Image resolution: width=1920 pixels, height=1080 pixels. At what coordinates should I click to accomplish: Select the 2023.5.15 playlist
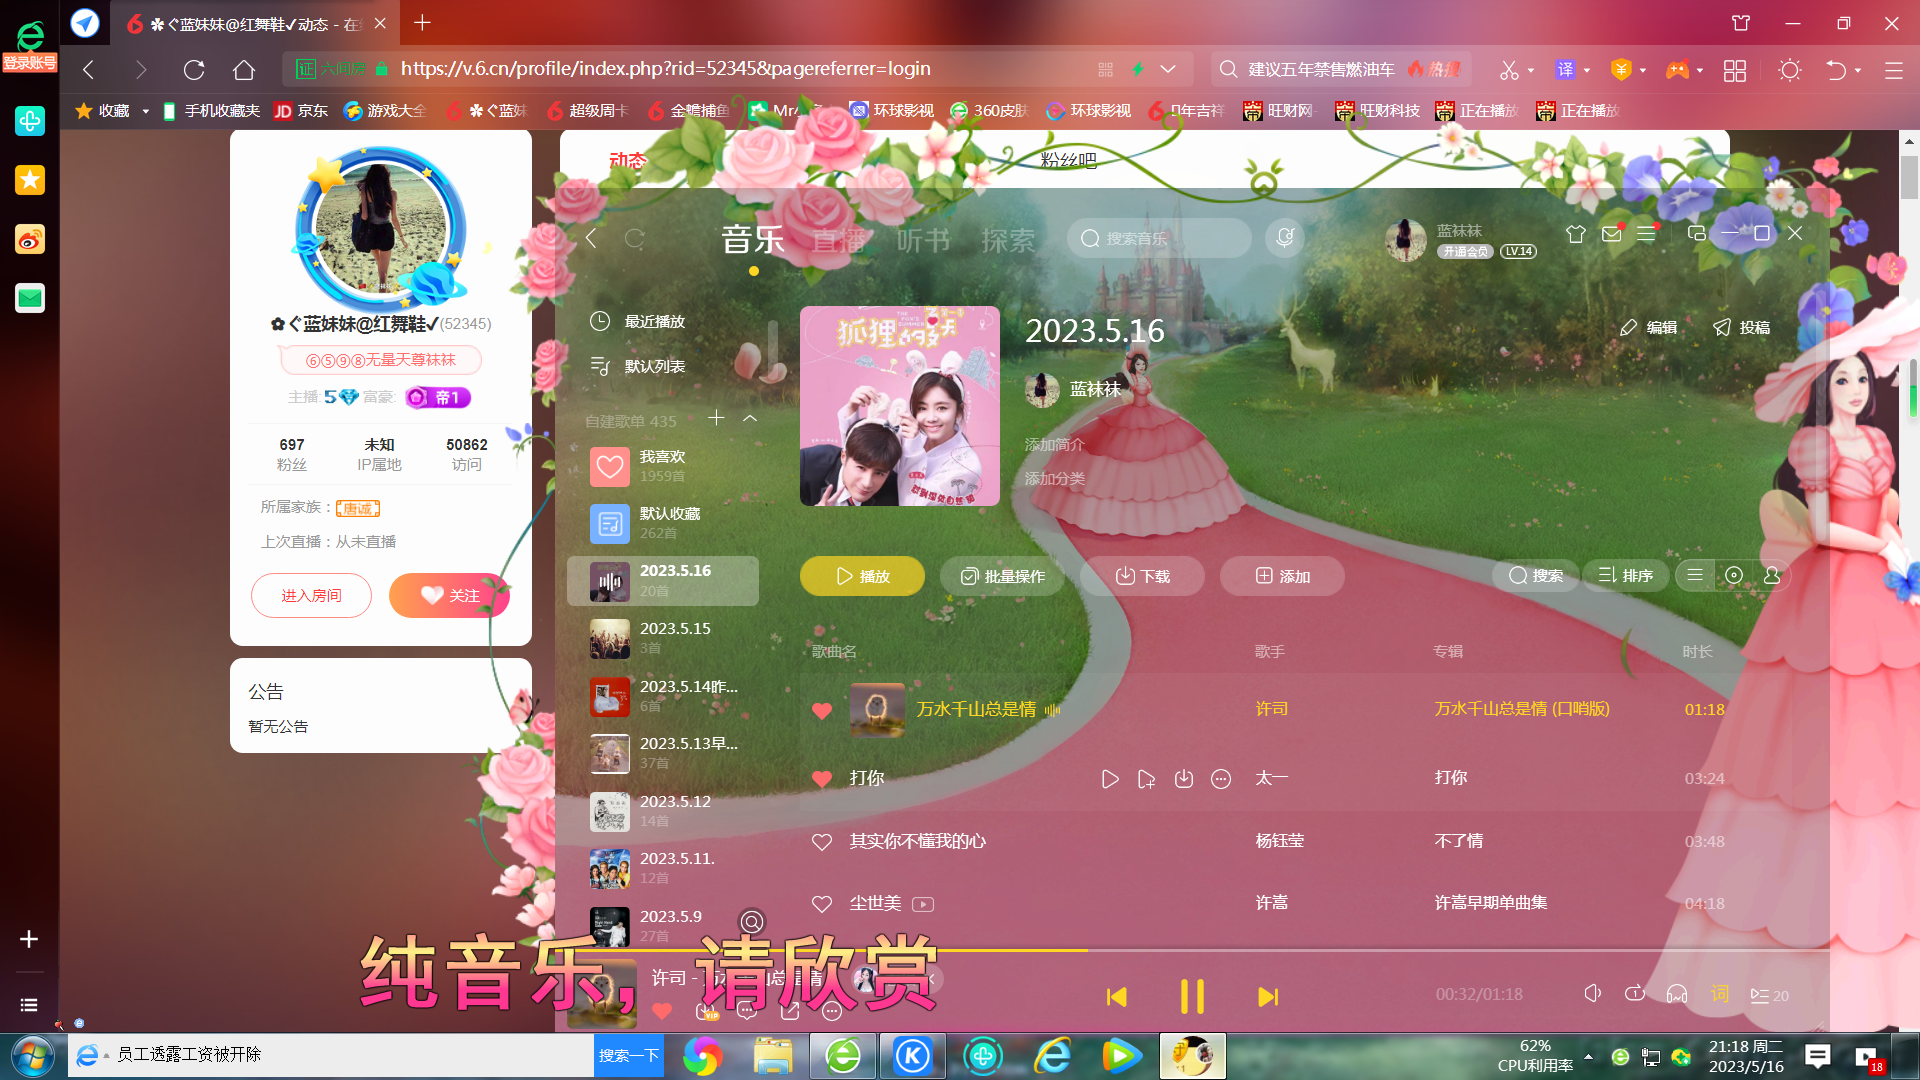(x=662, y=638)
